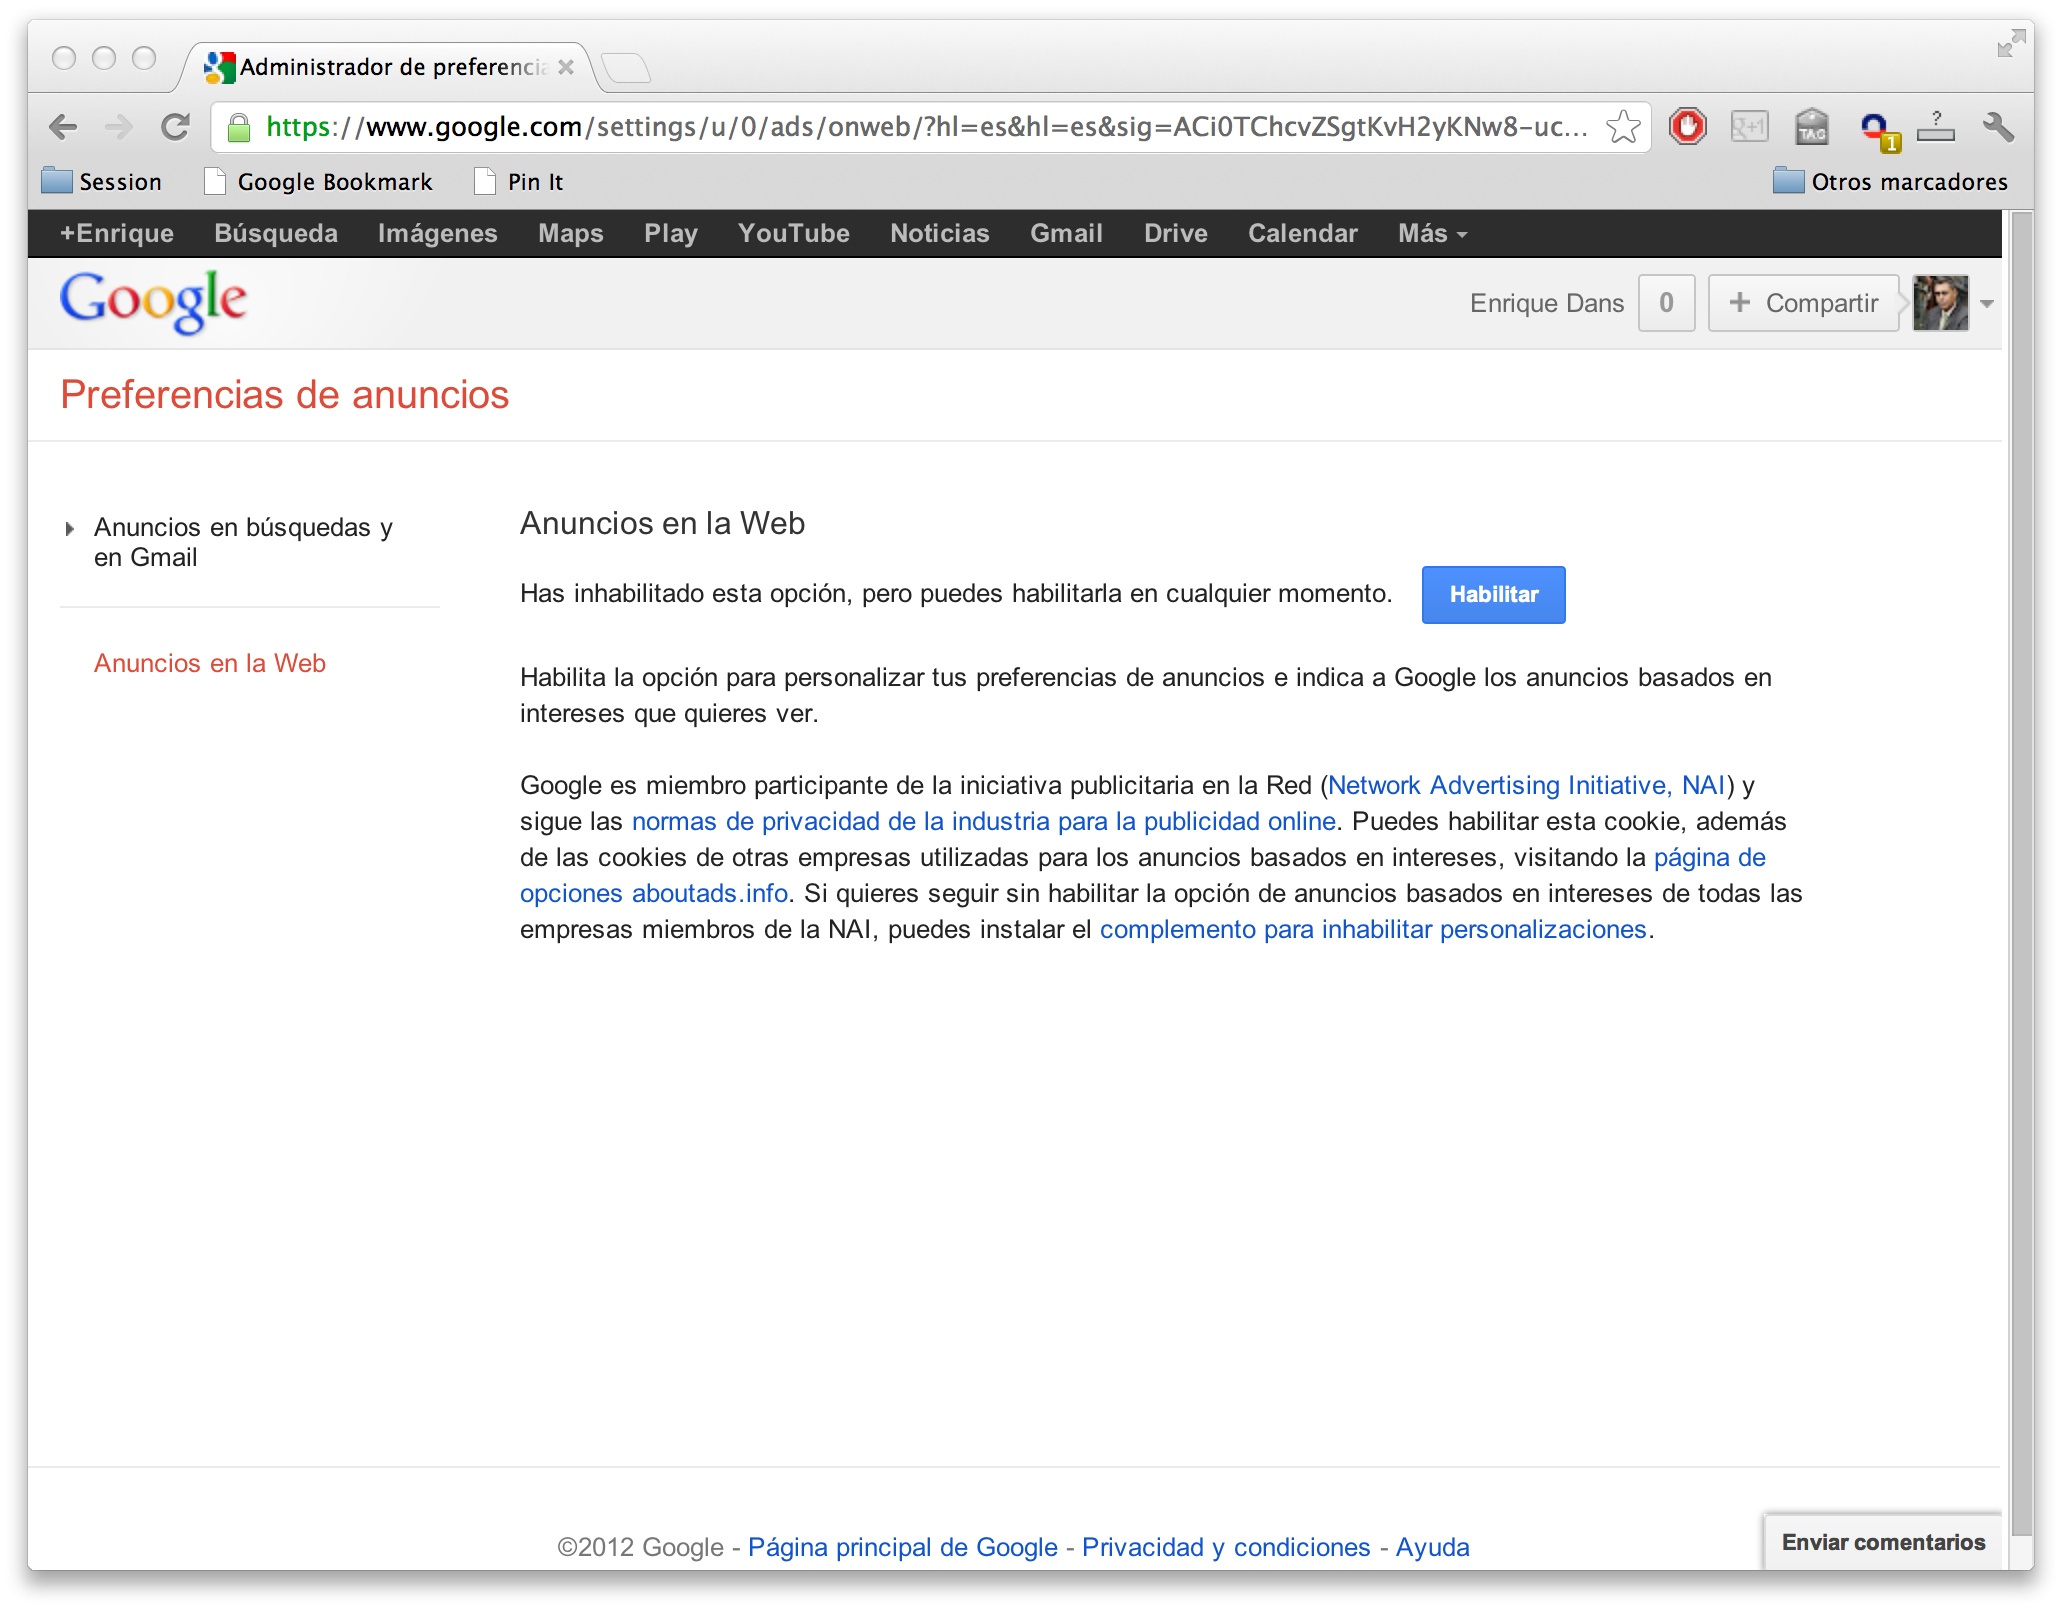Click the green padlock security icon
Viewport: 2062px width, 1610px height.
(239, 127)
